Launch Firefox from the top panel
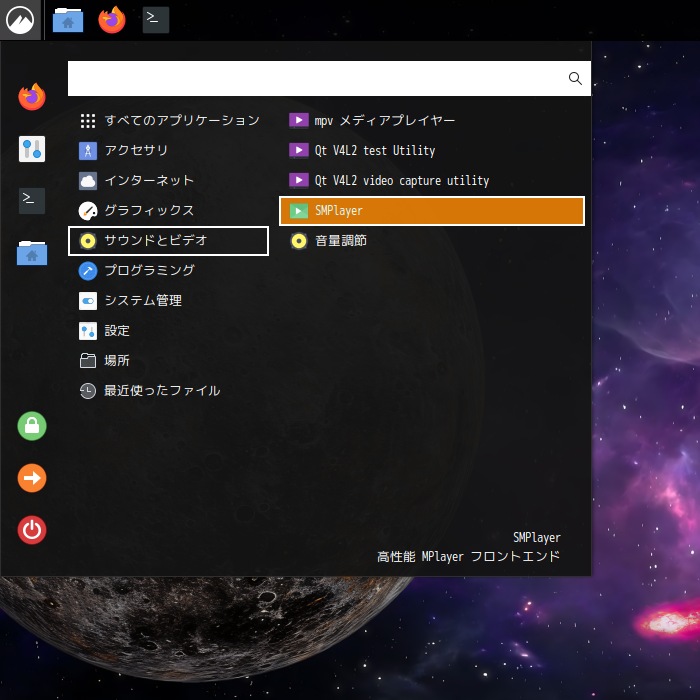The width and height of the screenshot is (700, 700). pos(112,20)
